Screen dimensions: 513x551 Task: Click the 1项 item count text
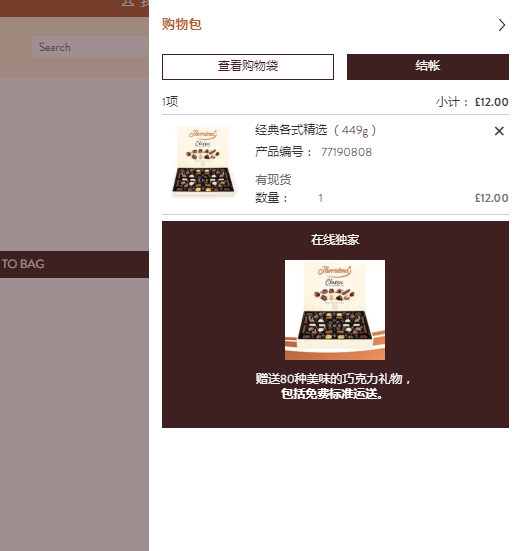point(170,102)
